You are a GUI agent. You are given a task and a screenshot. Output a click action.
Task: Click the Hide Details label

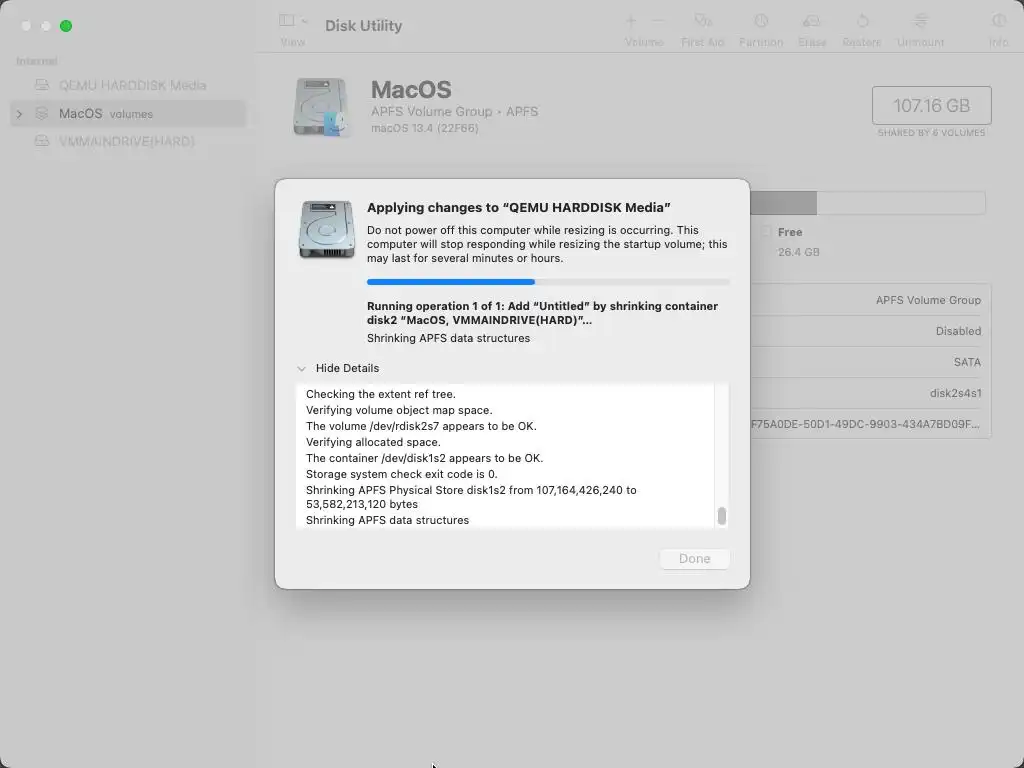tap(347, 368)
